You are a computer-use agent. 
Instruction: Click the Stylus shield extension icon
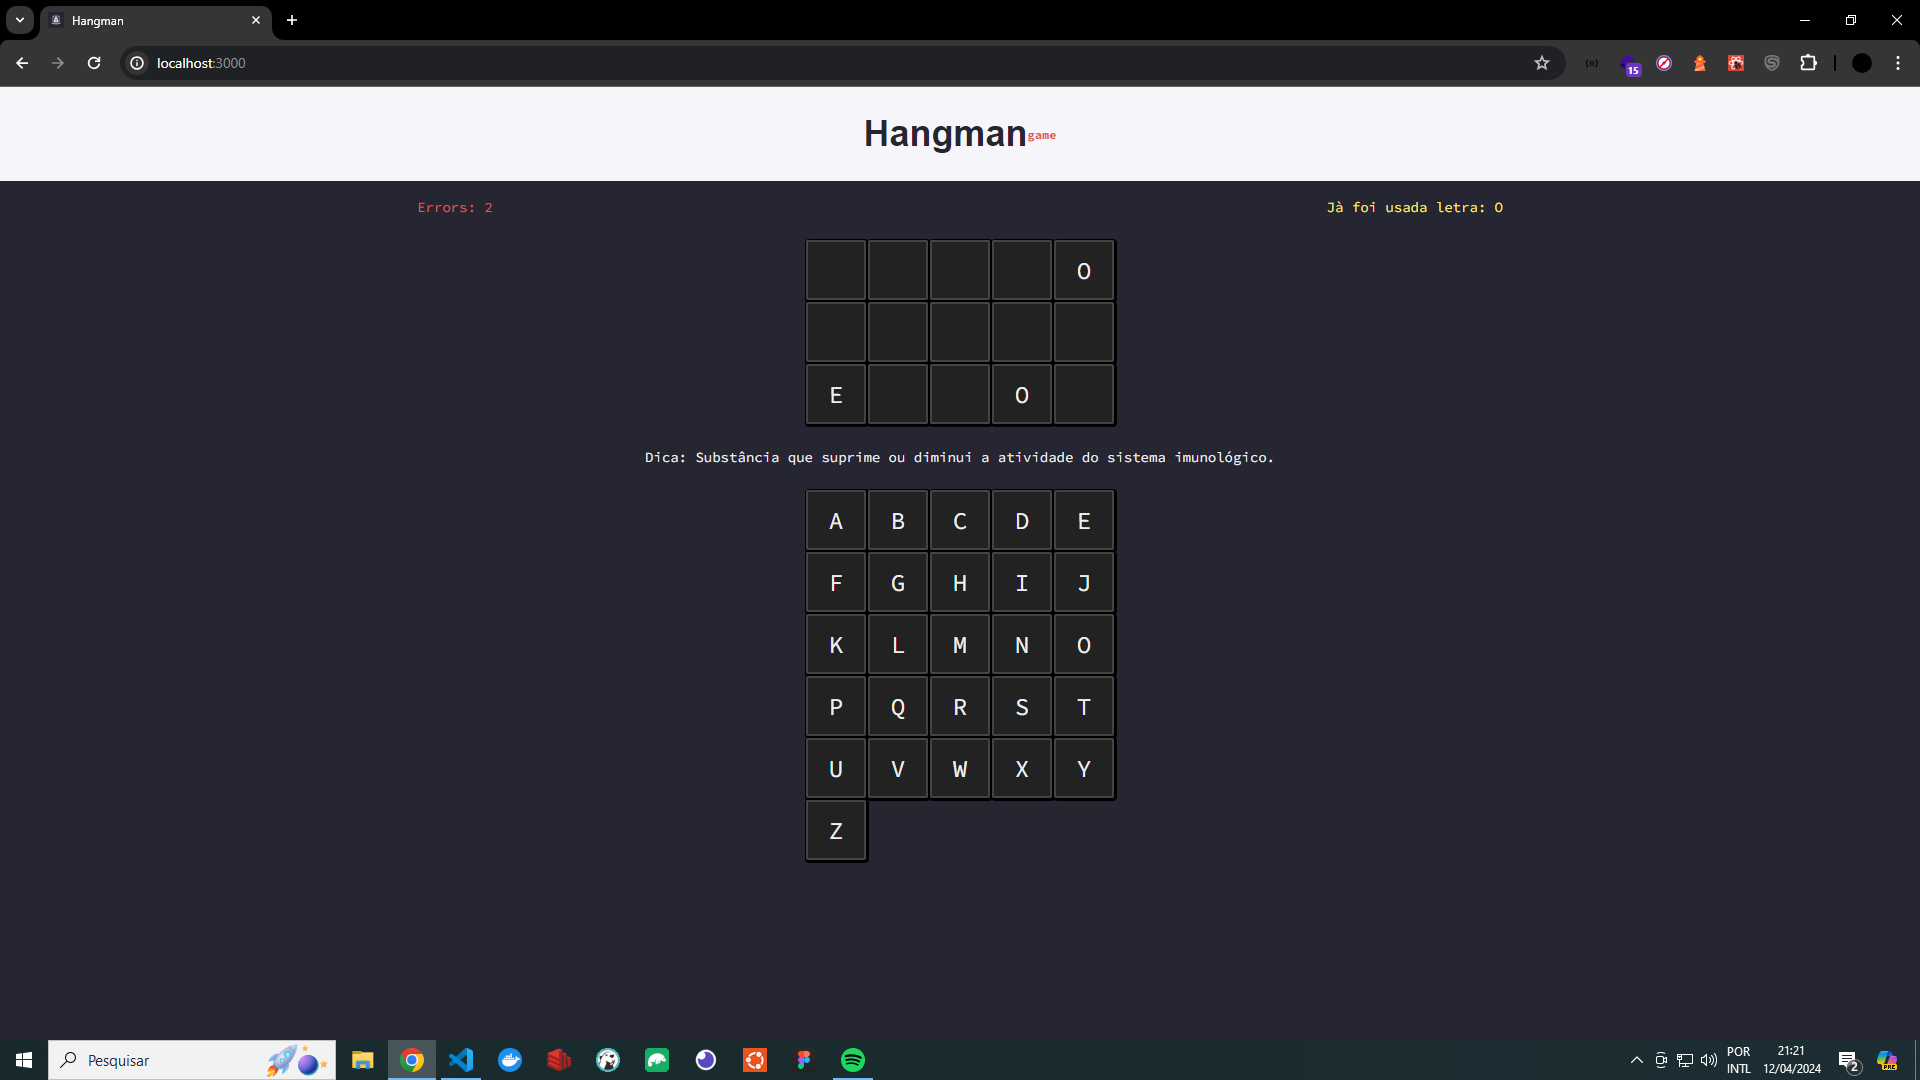point(1771,63)
